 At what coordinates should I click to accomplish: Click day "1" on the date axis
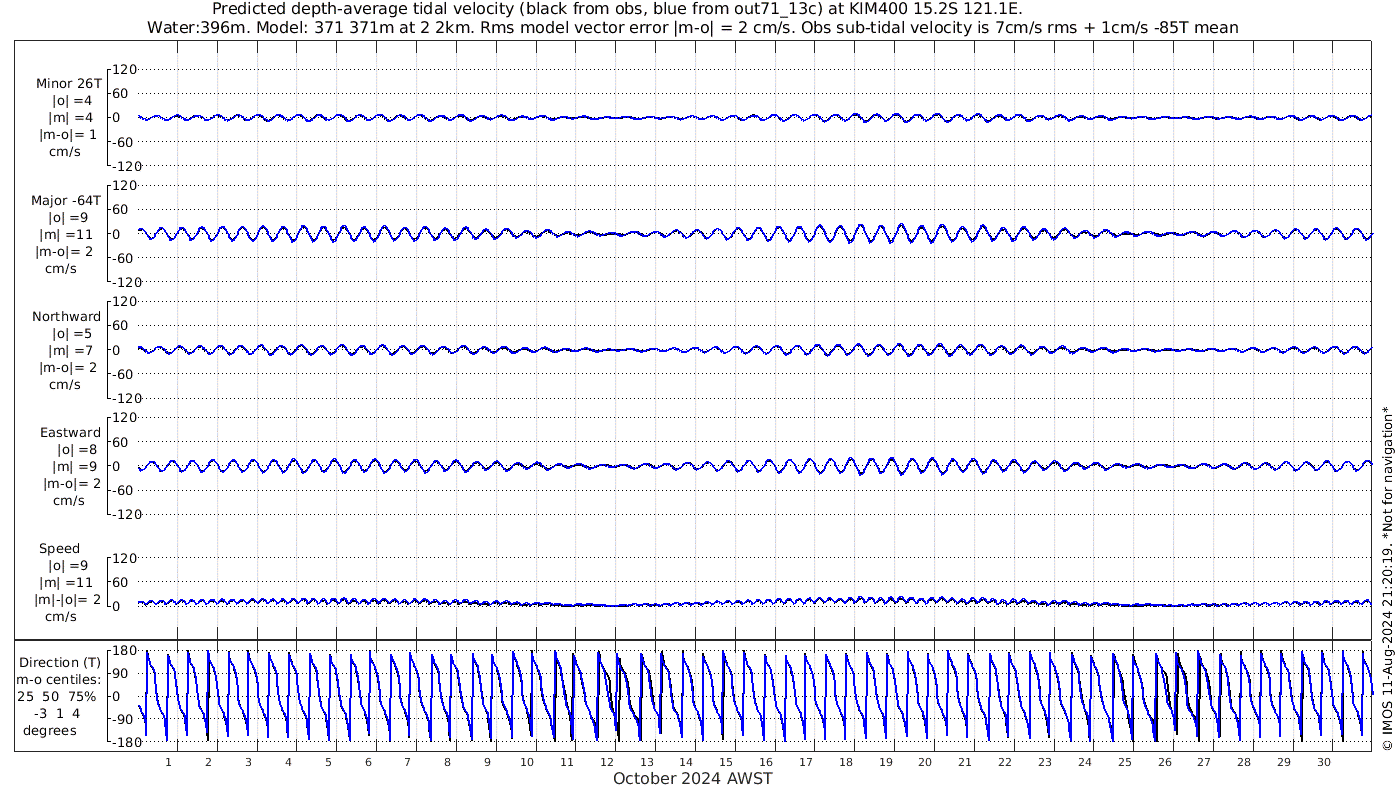168,762
